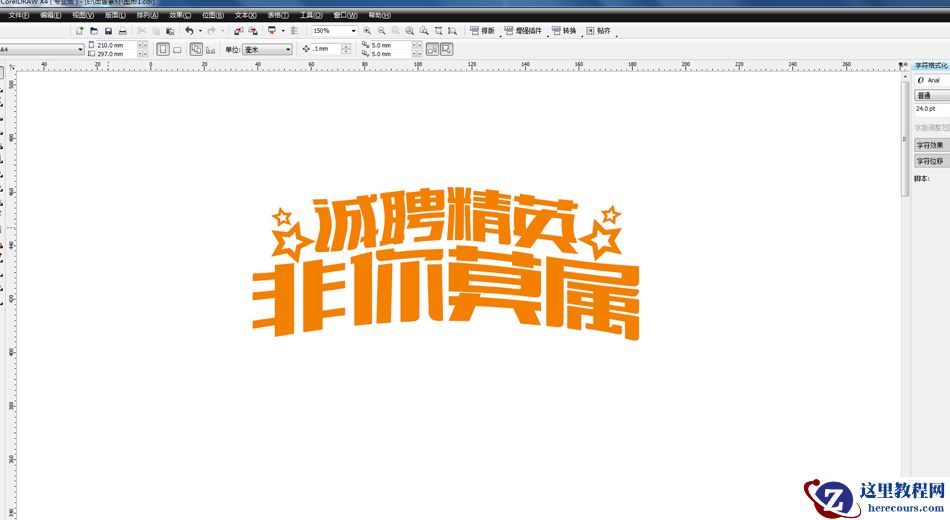Open the 单位 units dropdown (毫米)

[x=267, y=50]
